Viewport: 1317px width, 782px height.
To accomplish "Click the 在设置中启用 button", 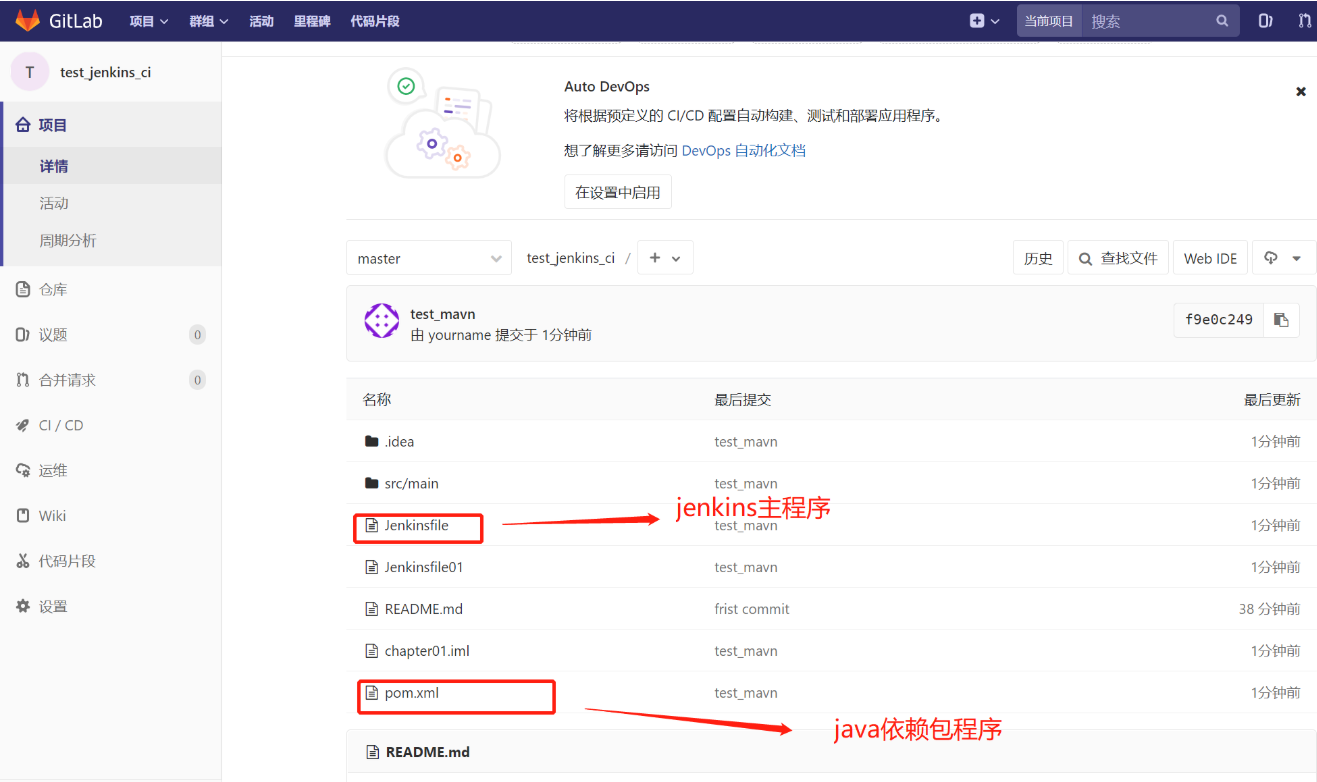I will click(618, 192).
